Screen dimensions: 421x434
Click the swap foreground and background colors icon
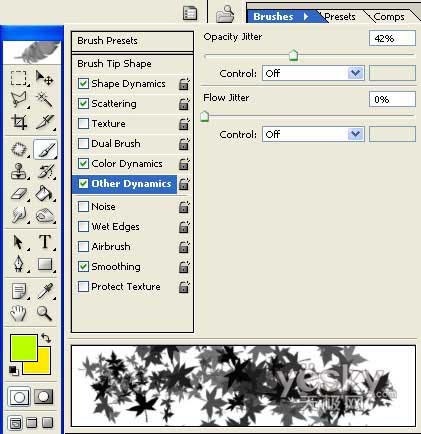pos(46,338)
